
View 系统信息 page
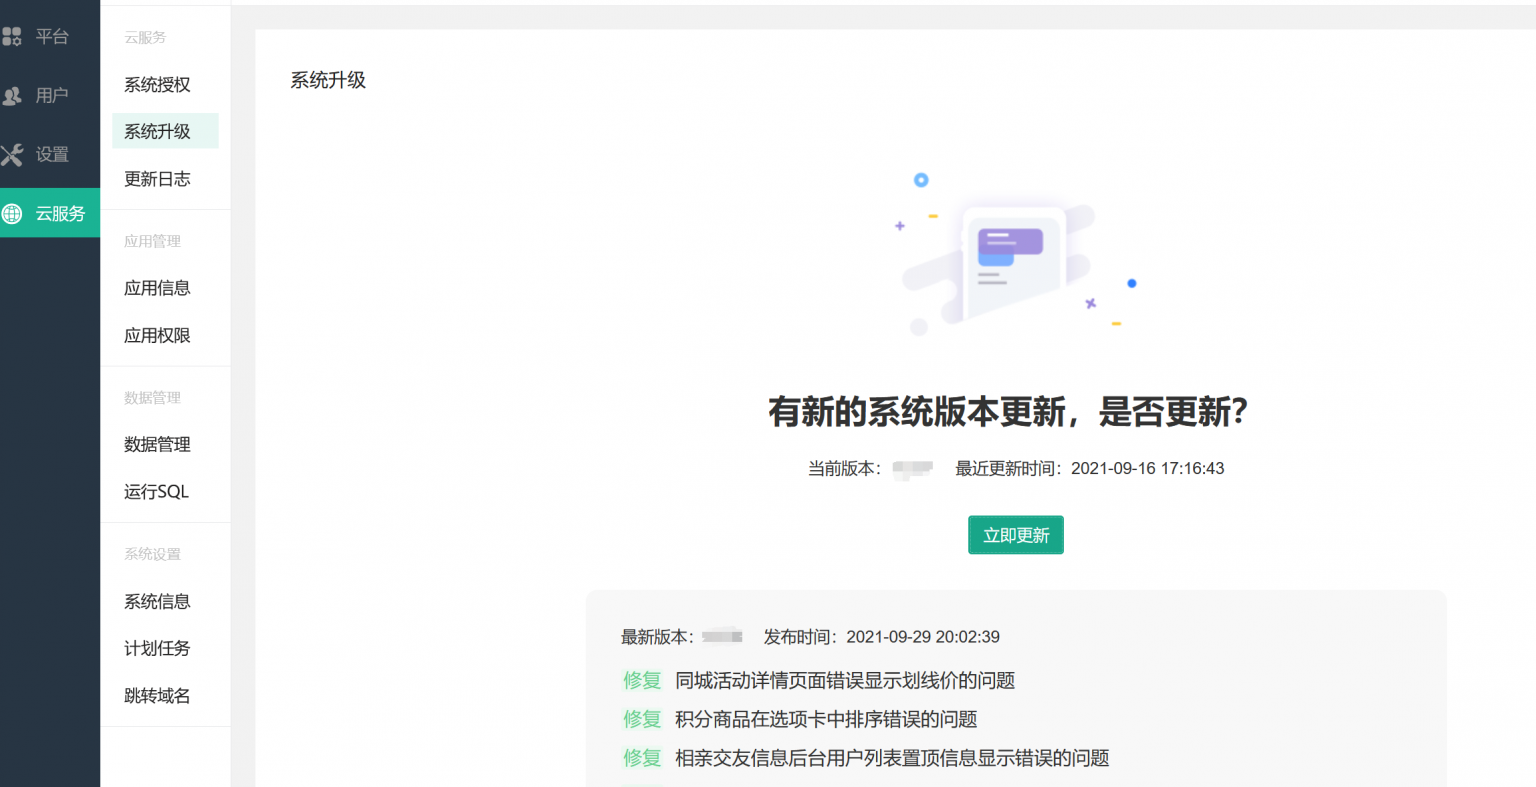(x=157, y=602)
